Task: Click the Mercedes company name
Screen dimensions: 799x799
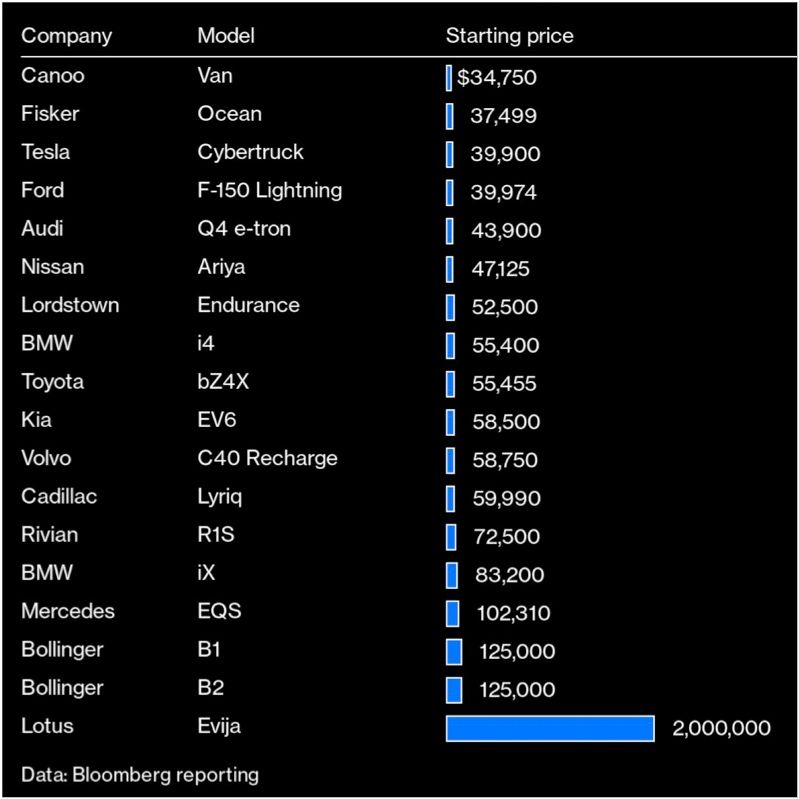Action: click(x=68, y=611)
